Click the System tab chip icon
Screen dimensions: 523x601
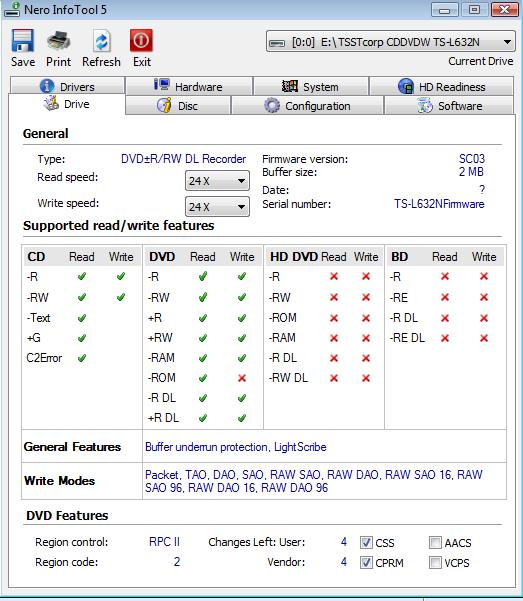point(289,86)
